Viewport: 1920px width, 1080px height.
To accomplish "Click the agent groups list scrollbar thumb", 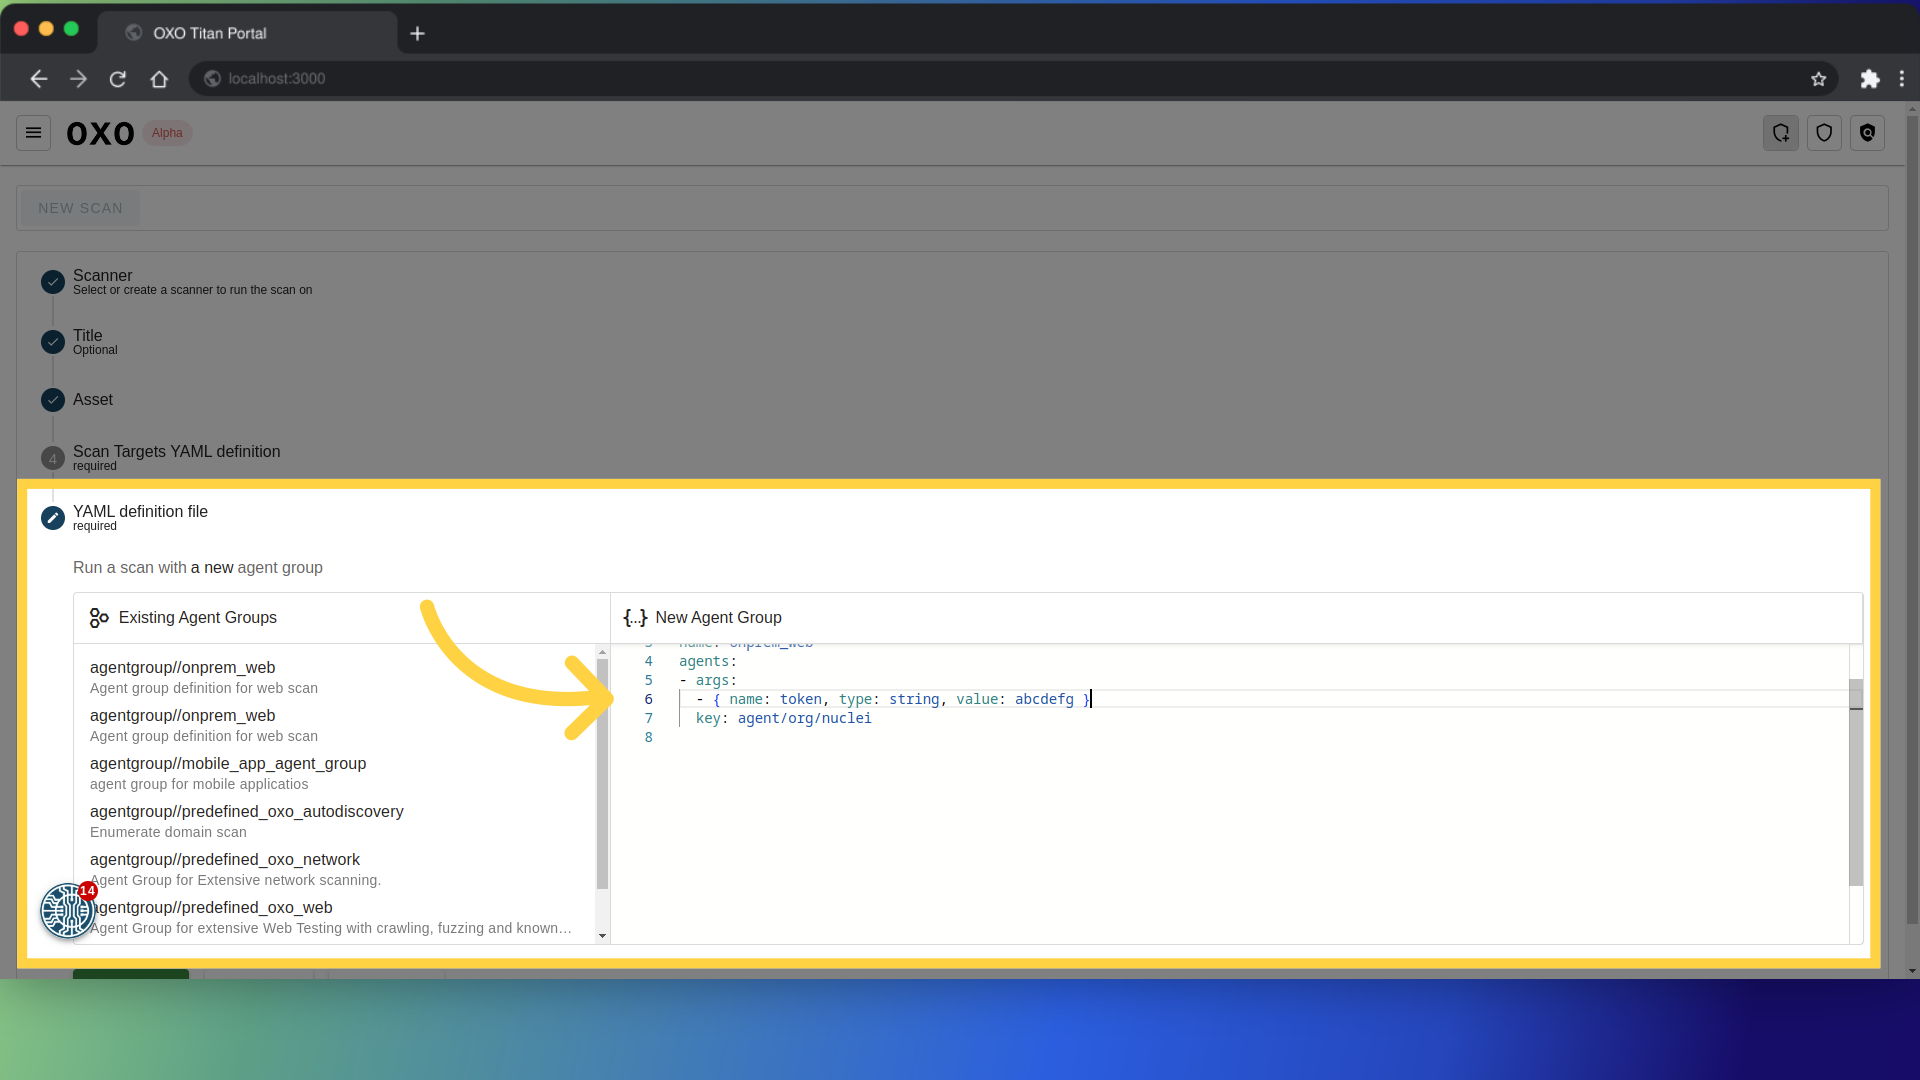I will 602,774.
